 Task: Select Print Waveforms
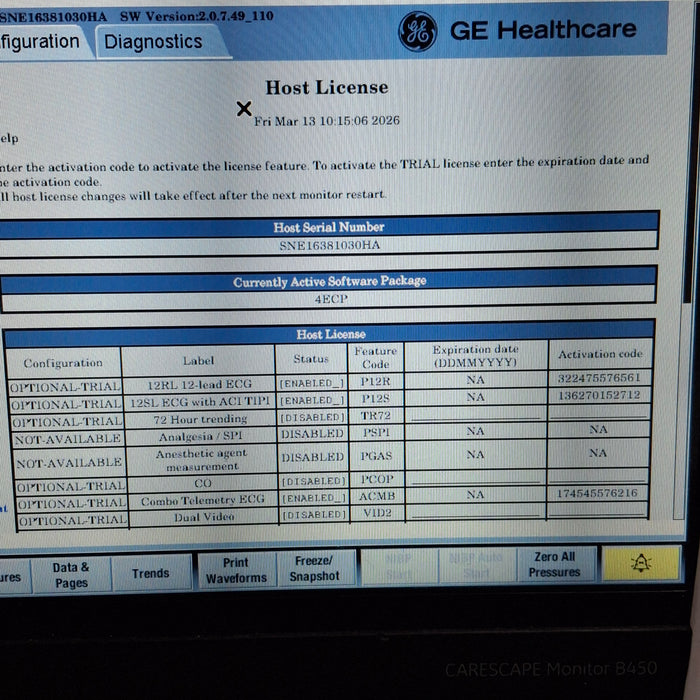point(236,570)
